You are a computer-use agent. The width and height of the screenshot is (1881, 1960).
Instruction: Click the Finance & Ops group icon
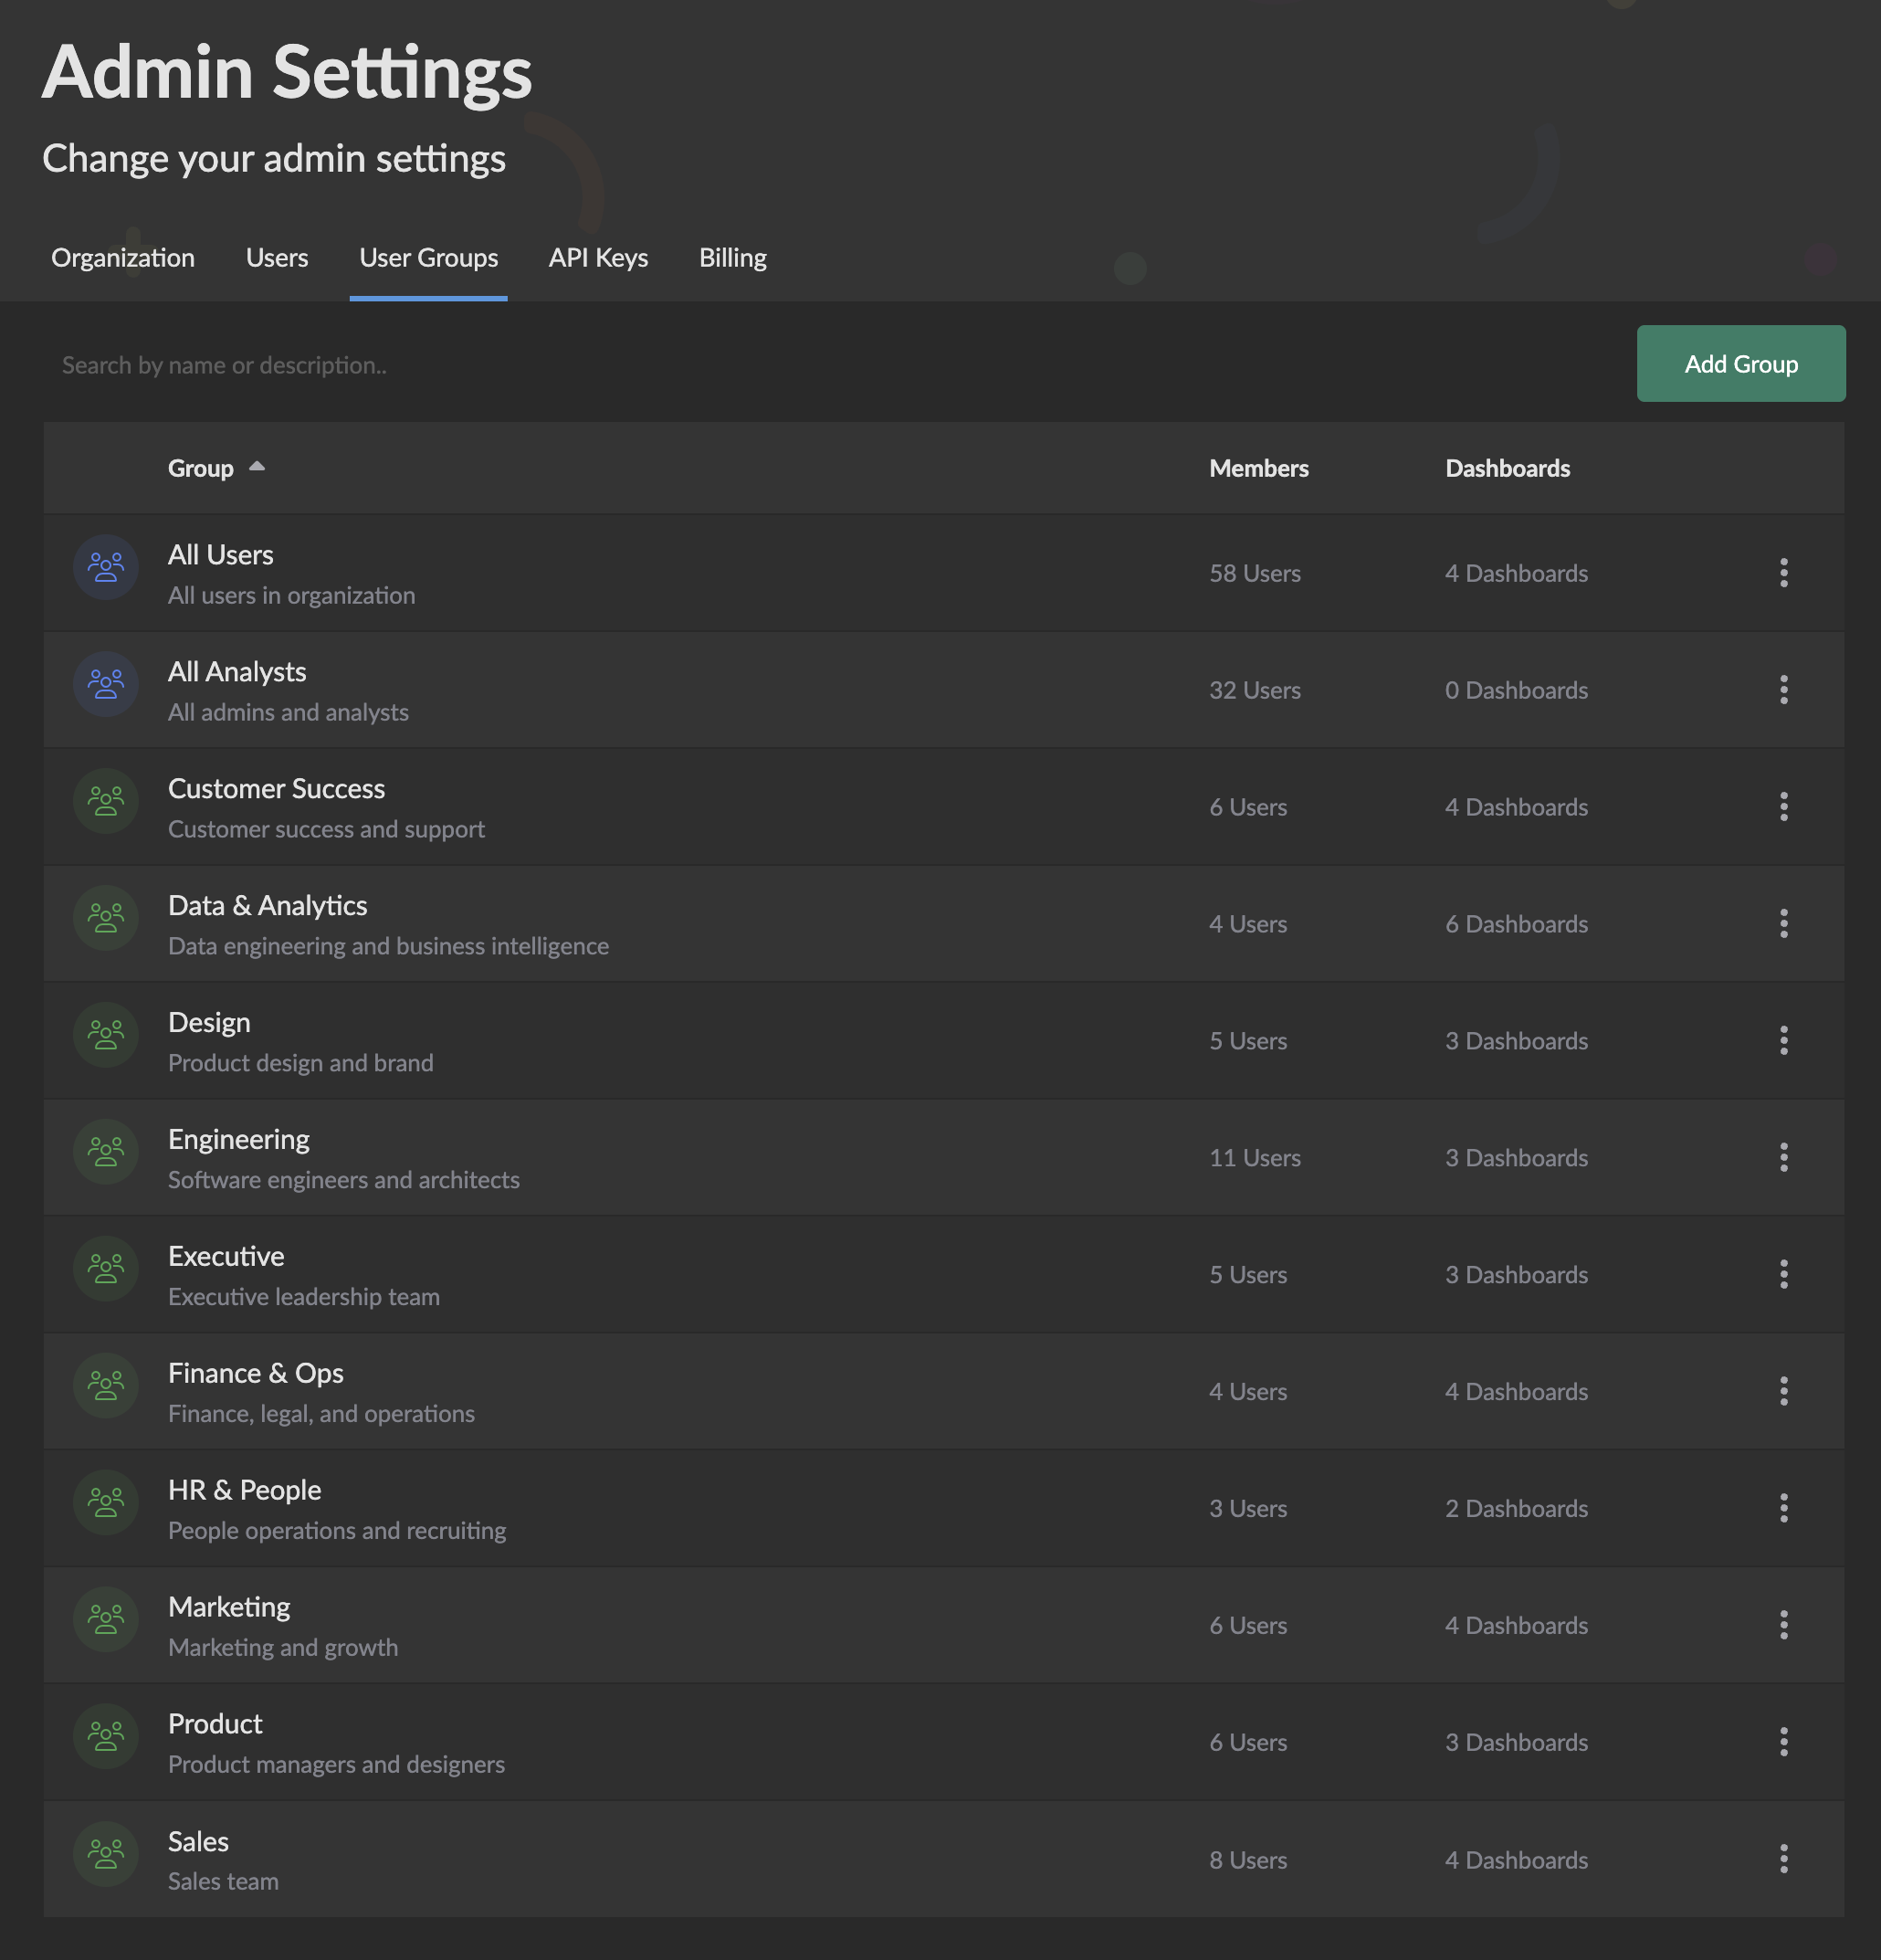[105, 1385]
